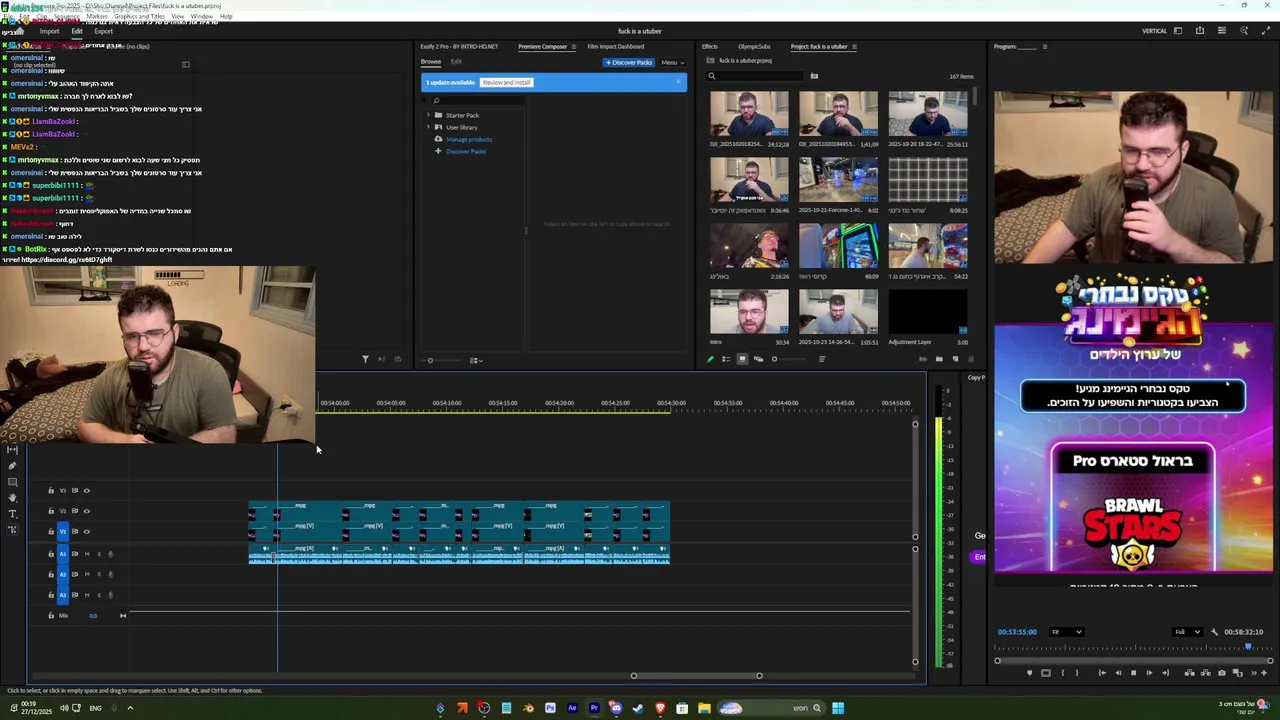Open VERTICAL workspace selector
The image size is (1280, 720).
pyautogui.click(x=1154, y=31)
